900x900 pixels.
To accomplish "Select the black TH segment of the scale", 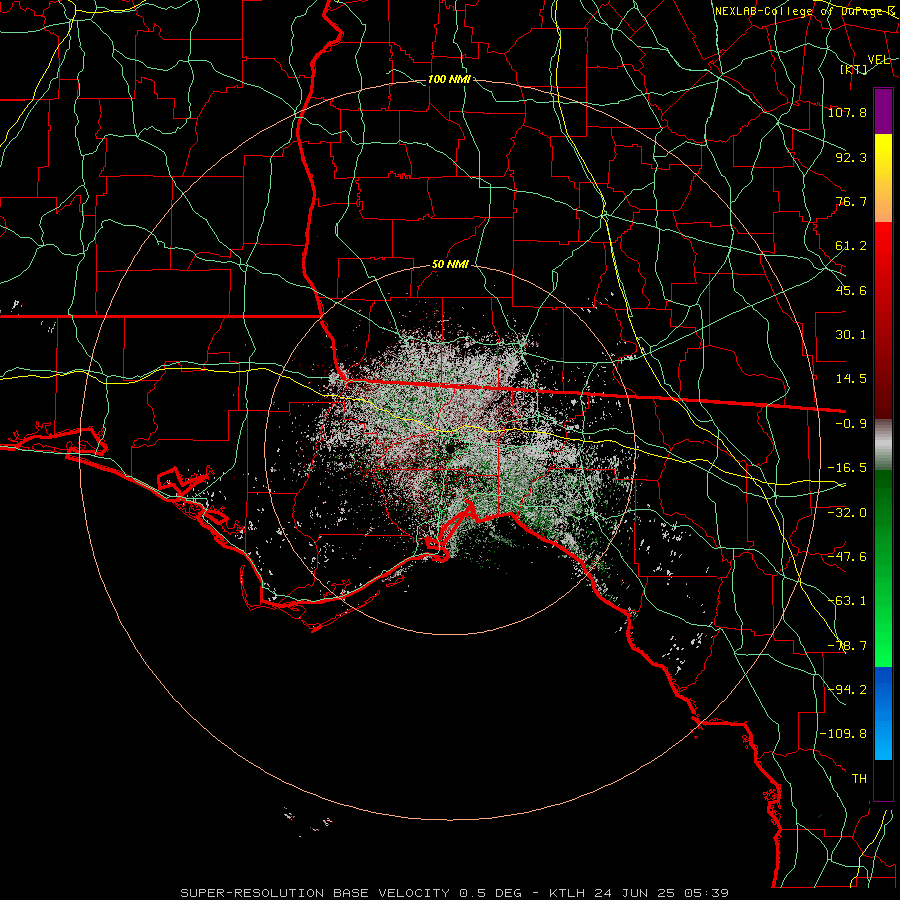I will click(883, 779).
